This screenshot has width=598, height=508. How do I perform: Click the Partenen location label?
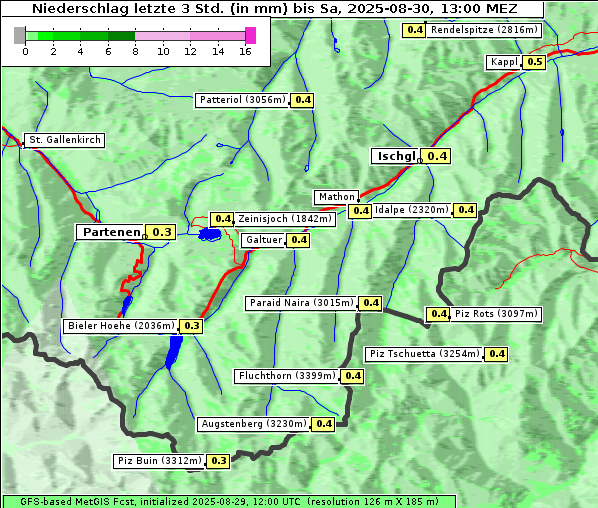pyautogui.click(x=111, y=232)
